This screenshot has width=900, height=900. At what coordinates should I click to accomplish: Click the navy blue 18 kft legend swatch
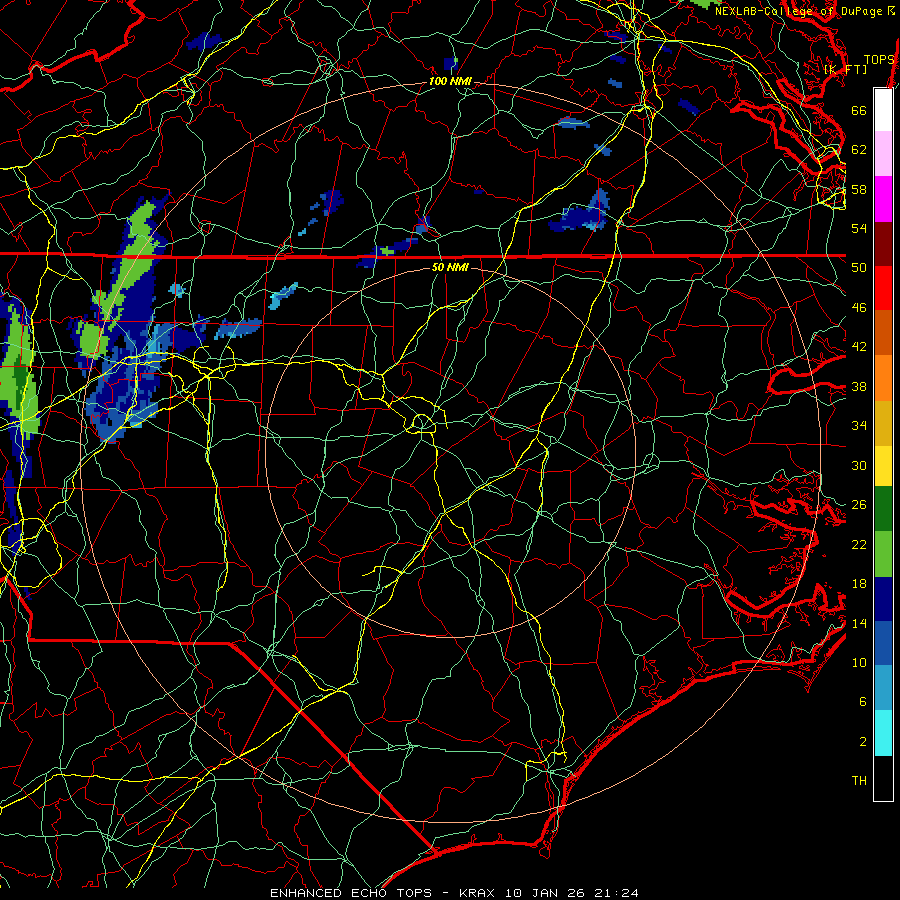click(x=883, y=599)
